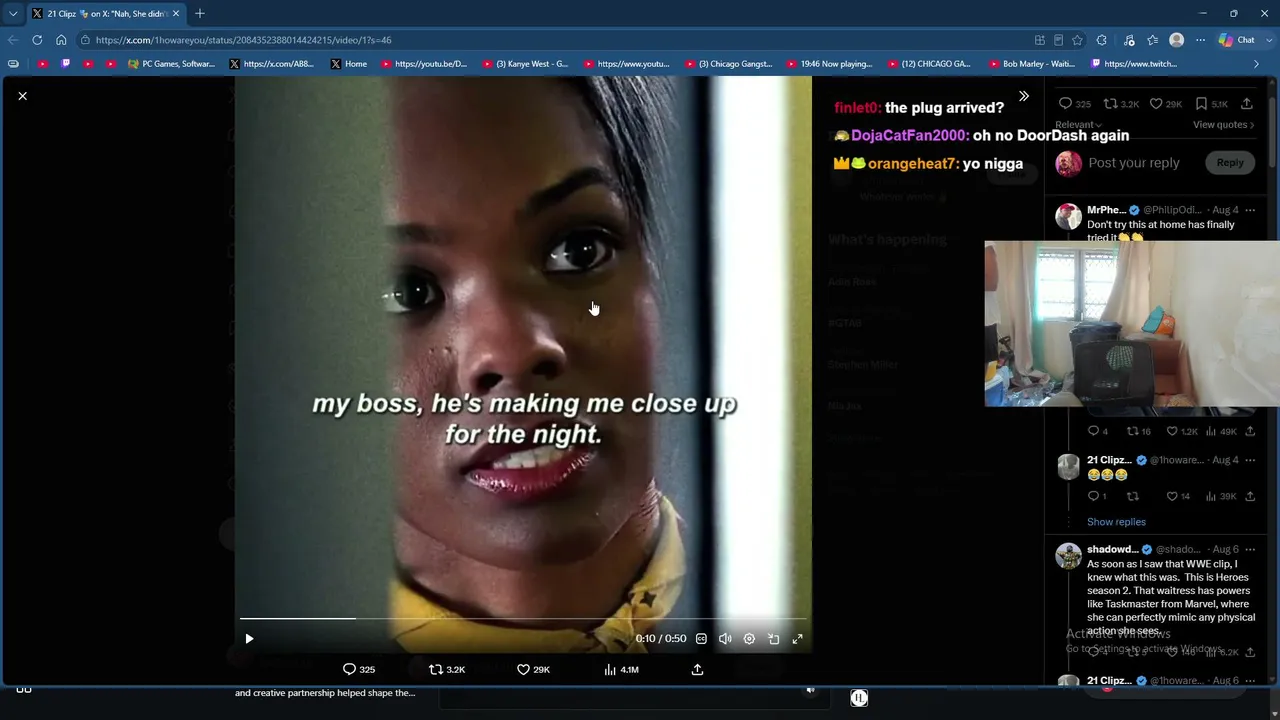Viewport: 1280px width, 720px height.
Task: Reply to MrPhe... comment with 4 replies
Action: (x=1097, y=432)
